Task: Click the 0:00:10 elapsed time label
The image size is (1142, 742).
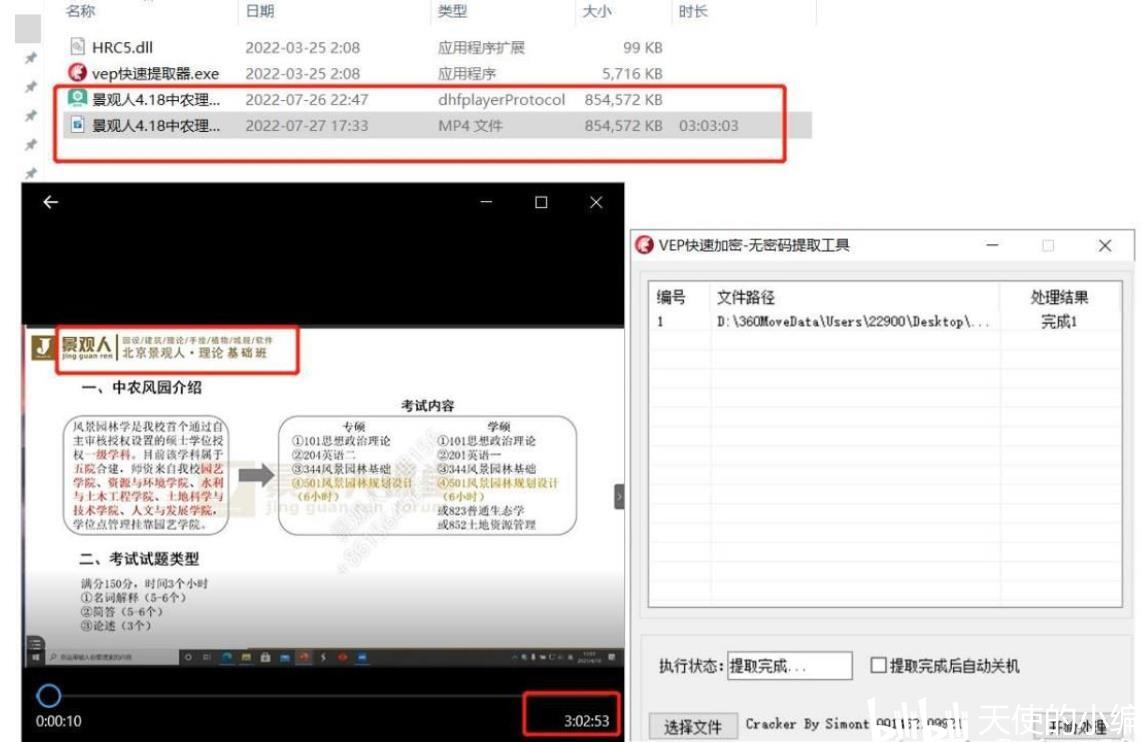Action: pos(59,721)
